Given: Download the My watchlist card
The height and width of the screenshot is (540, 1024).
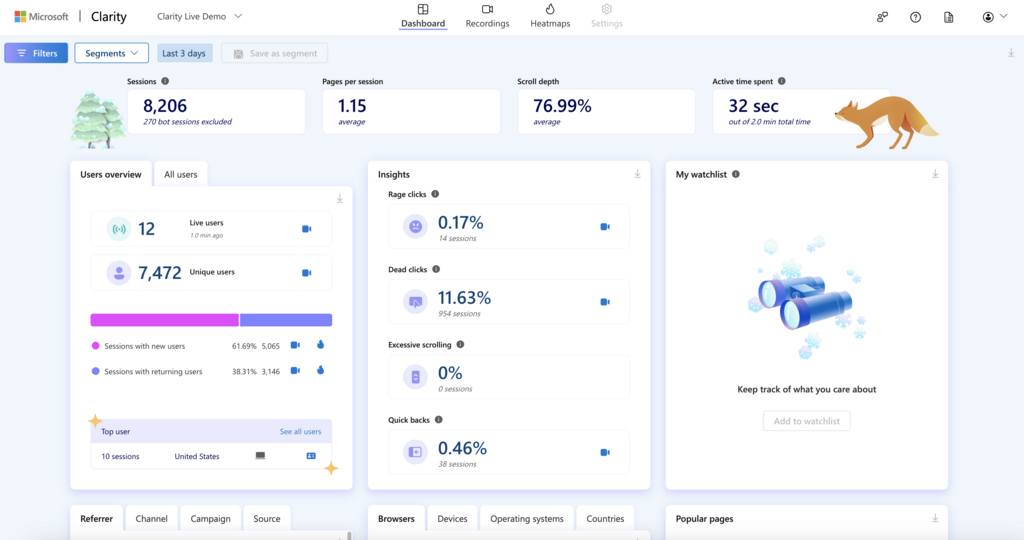Looking at the screenshot, I should coord(935,174).
